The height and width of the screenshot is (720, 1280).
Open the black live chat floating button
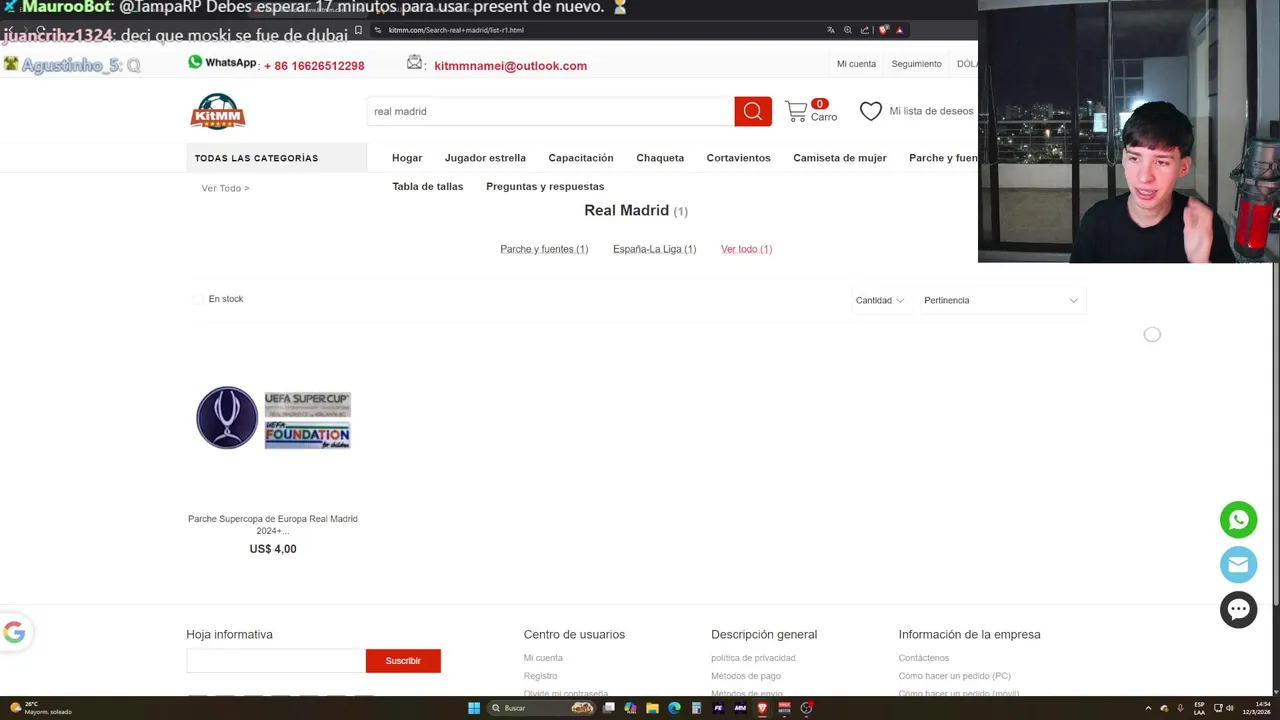tap(1238, 609)
